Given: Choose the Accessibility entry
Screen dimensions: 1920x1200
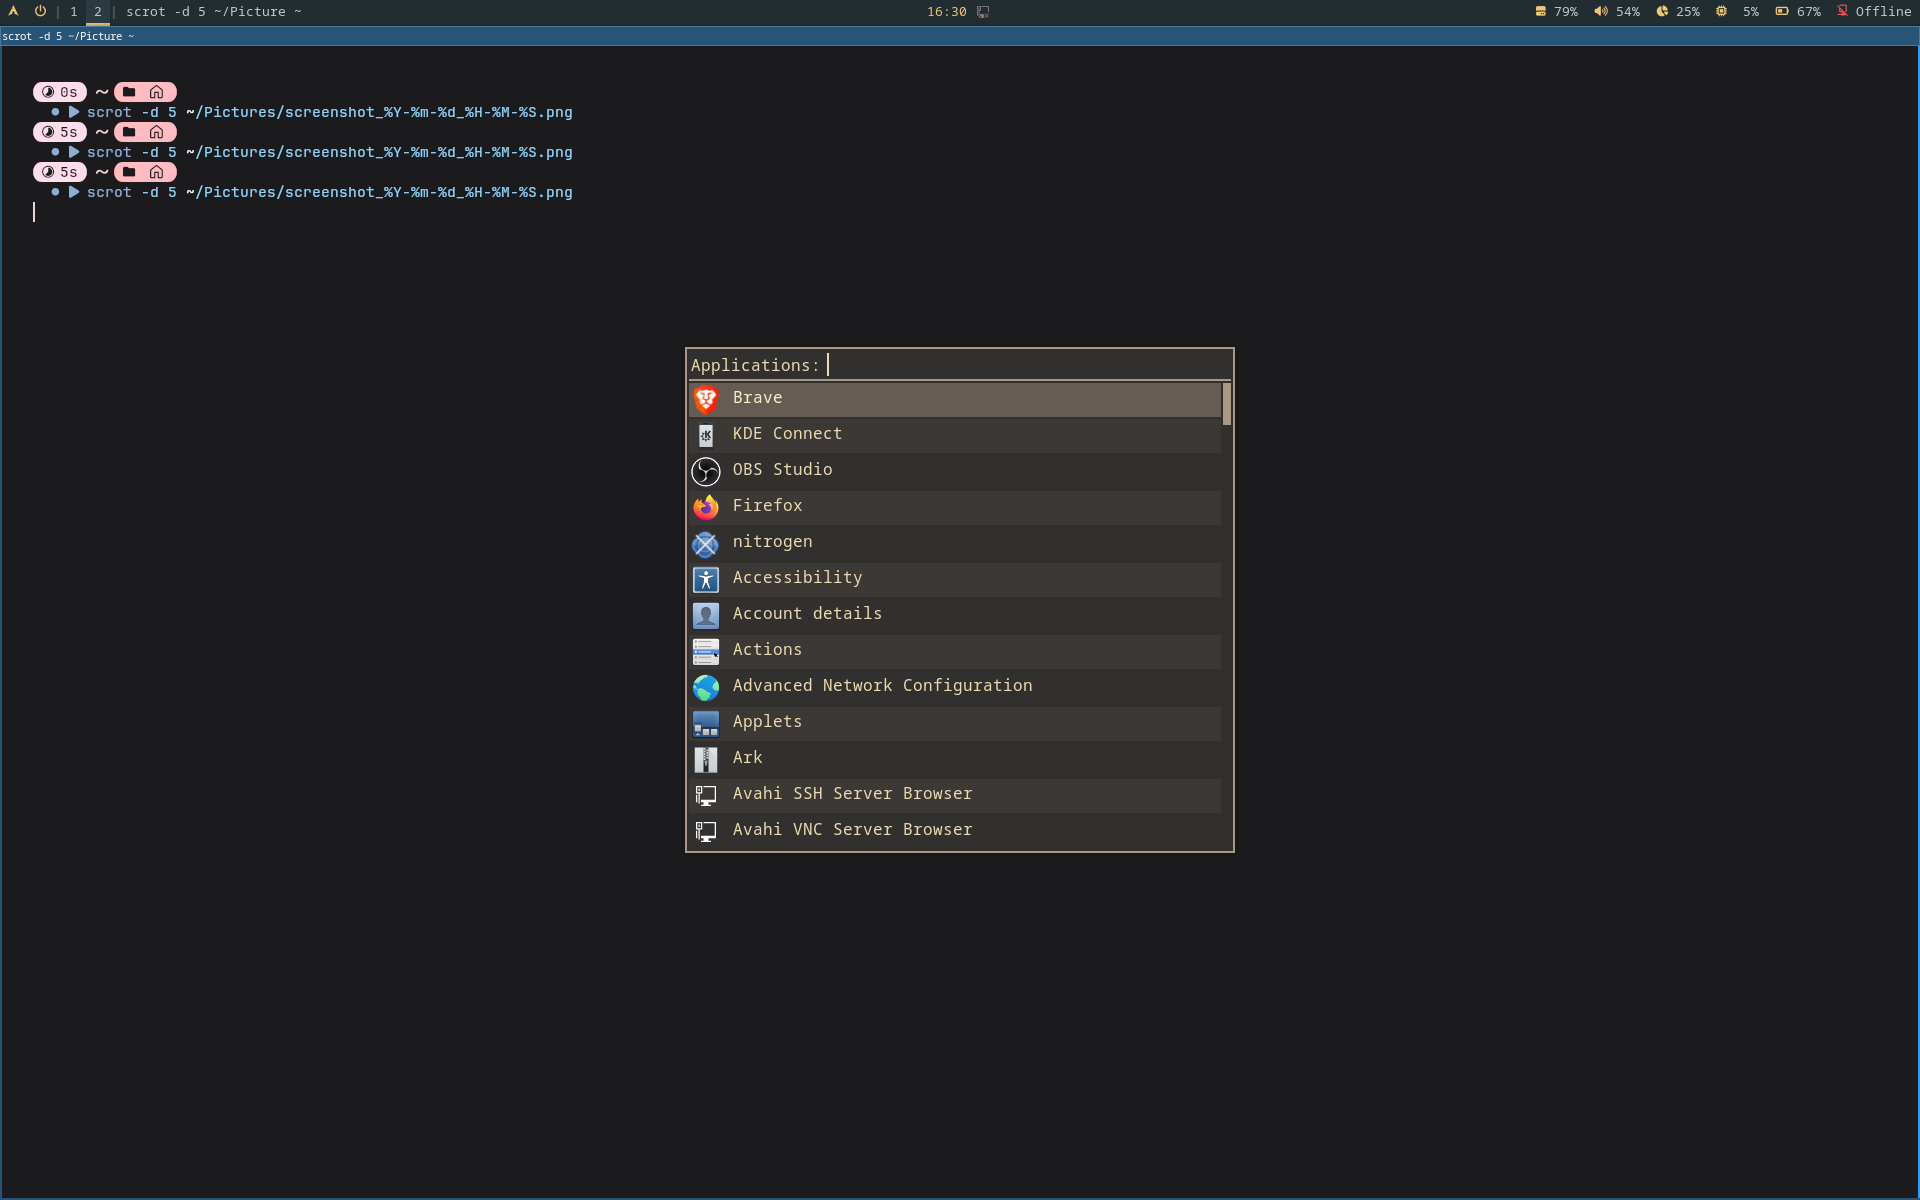Looking at the screenshot, I should pos(955,579).
